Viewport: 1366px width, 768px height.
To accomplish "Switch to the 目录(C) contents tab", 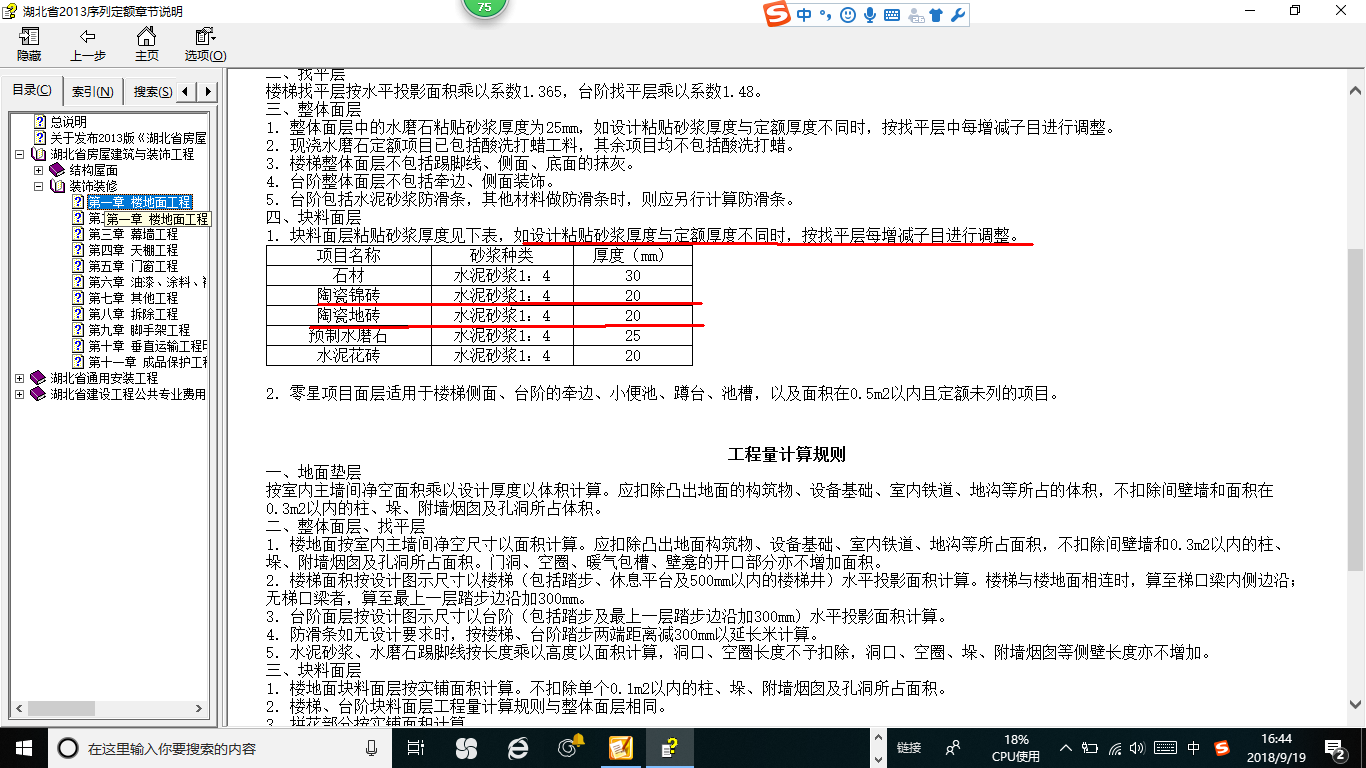I will click(x=32, y=91).
